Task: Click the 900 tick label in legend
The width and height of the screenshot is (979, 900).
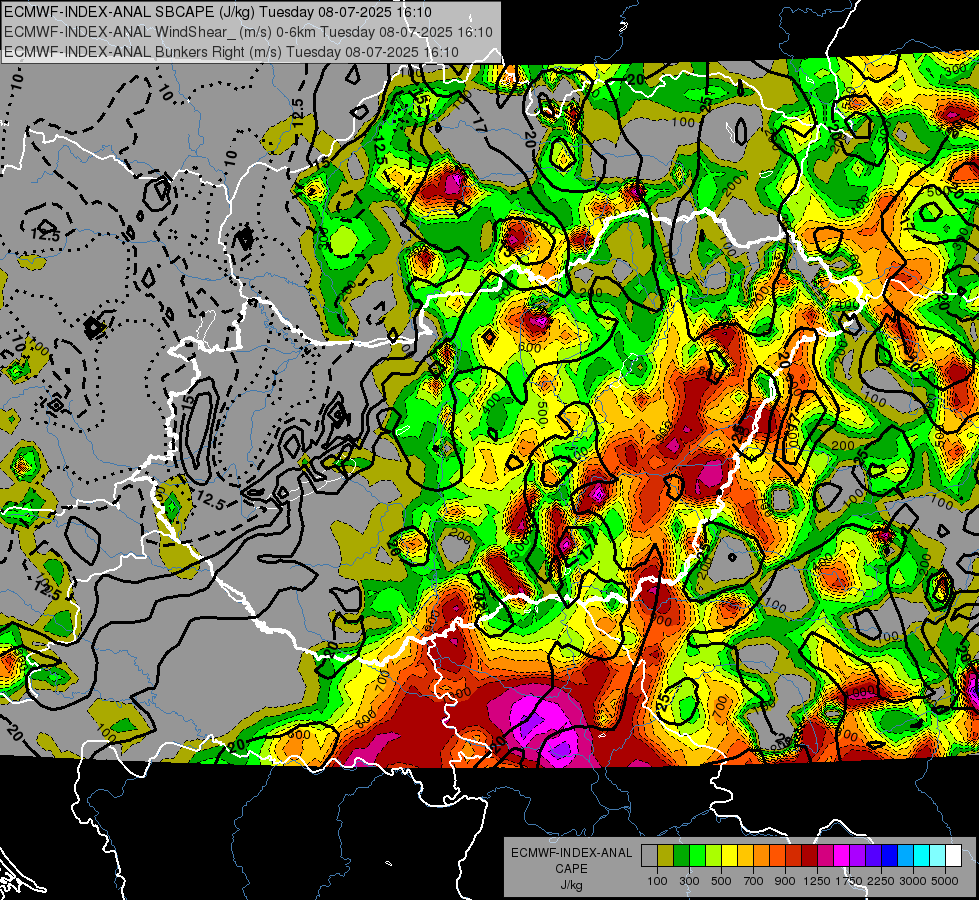Action: point(785,881)
